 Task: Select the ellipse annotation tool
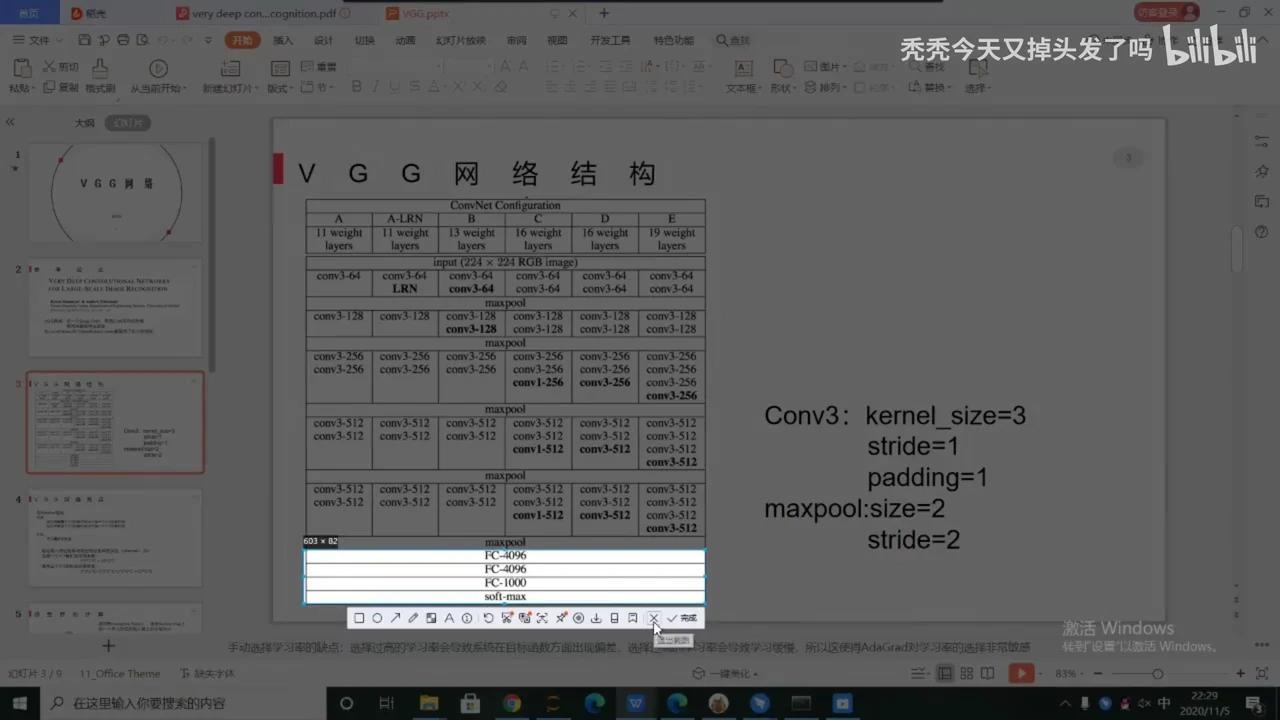(x=377, y=617)
